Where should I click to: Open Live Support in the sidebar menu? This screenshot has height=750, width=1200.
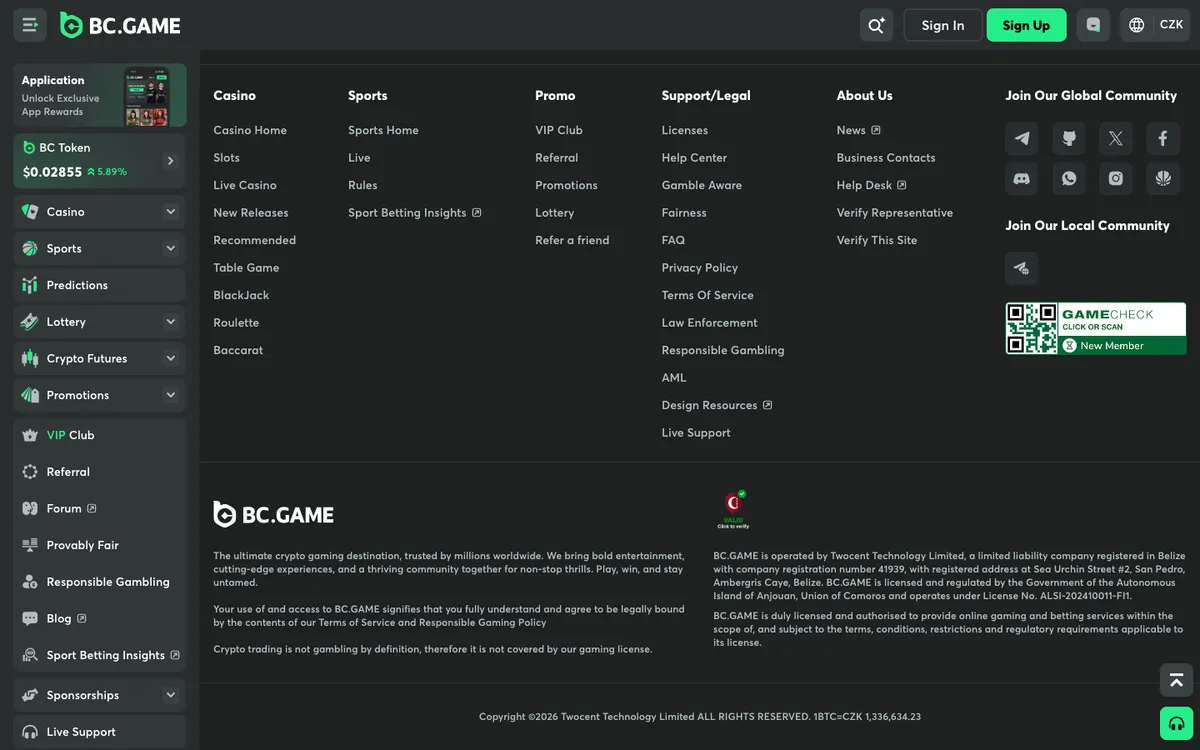(x=100, y=732)
